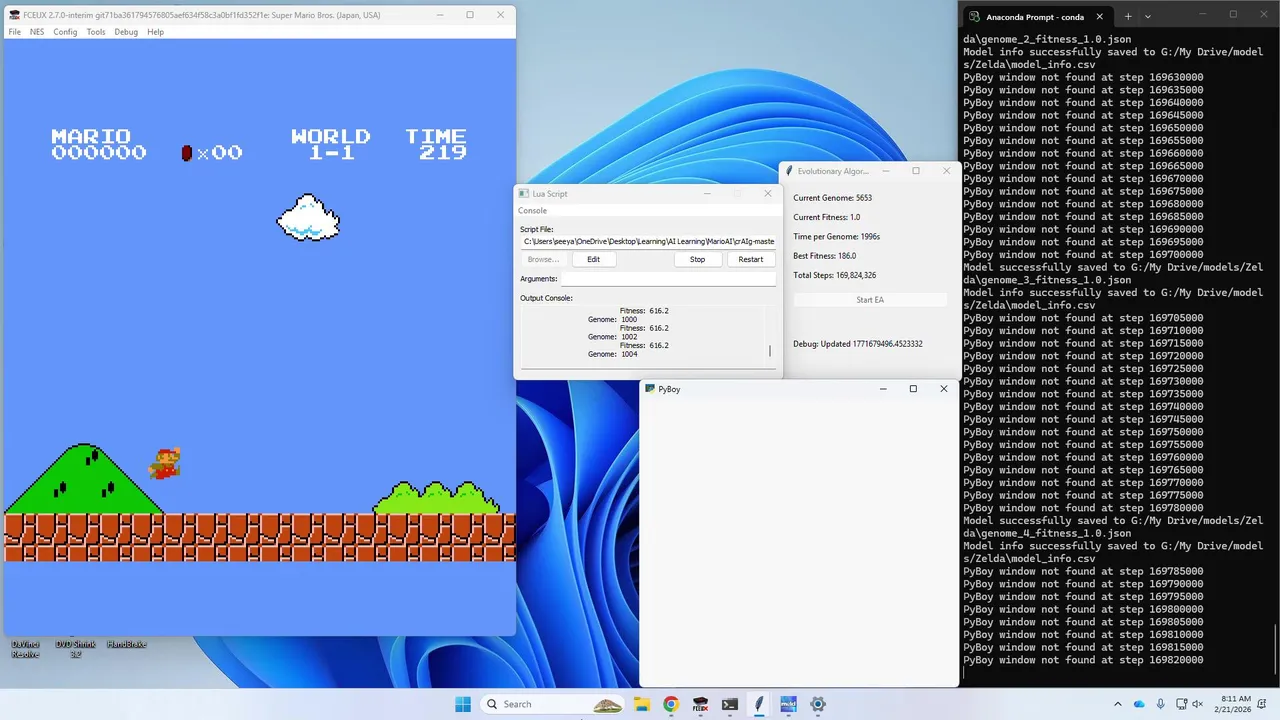Open the NES menu in FCEUX
1280x720 pixels.
[x=37, y=32]
